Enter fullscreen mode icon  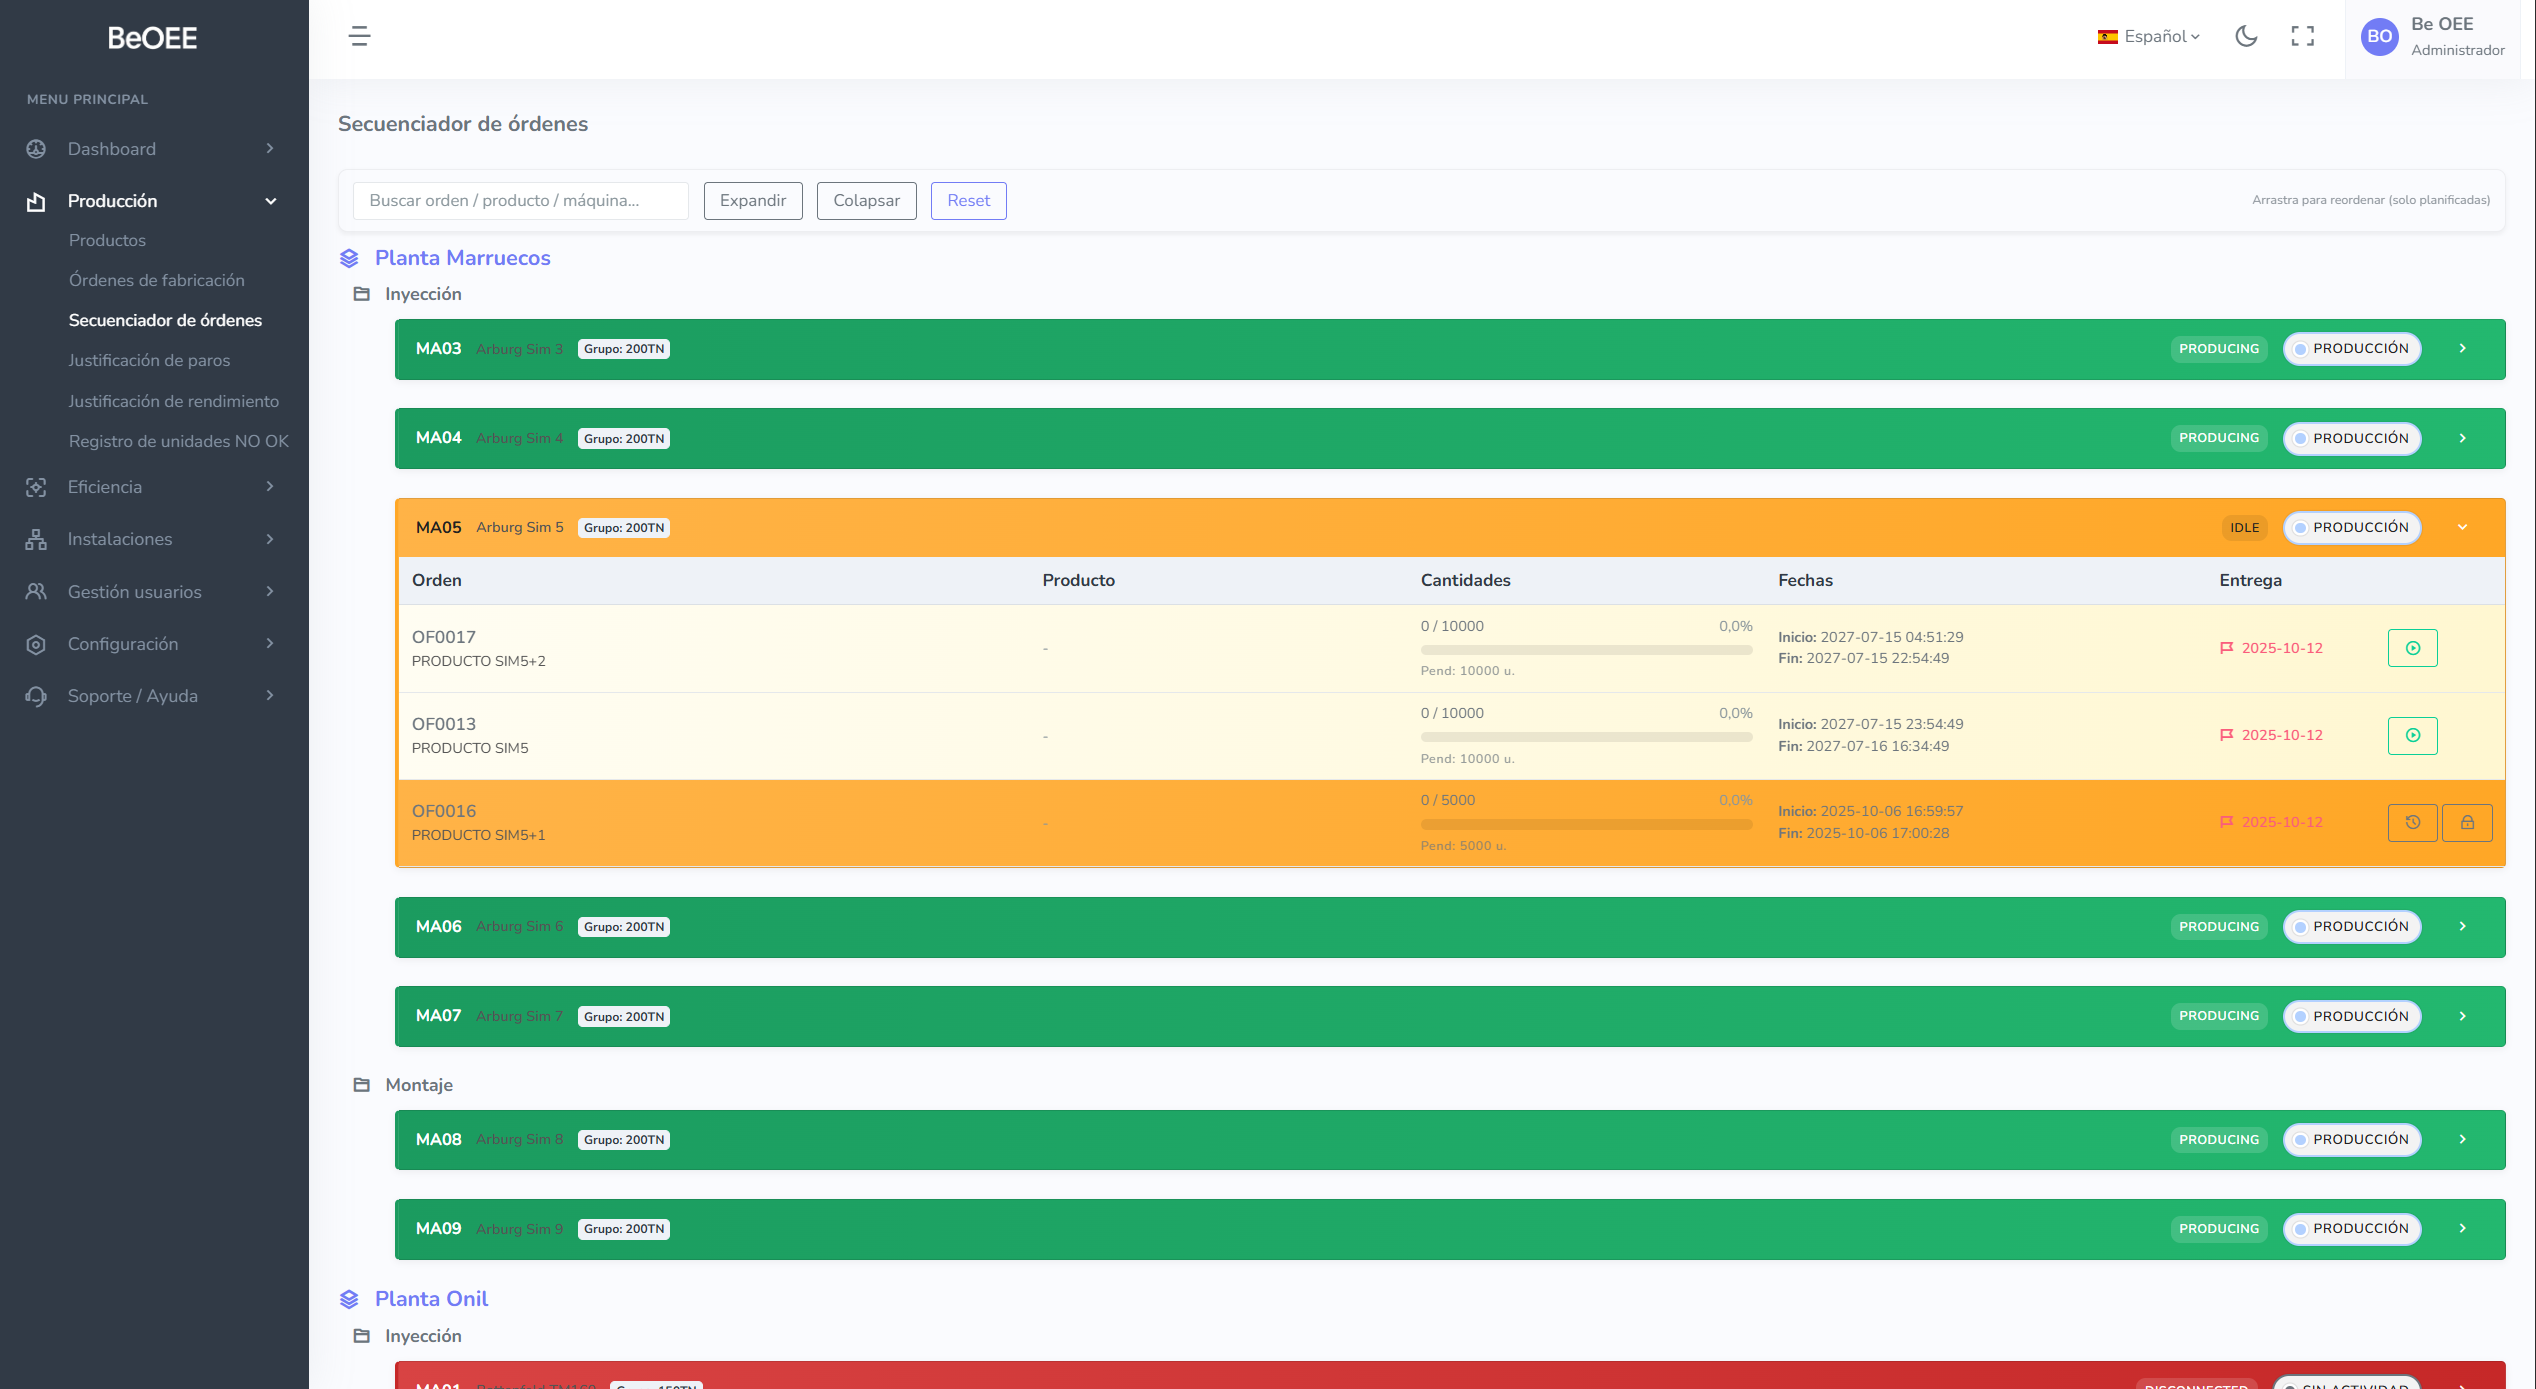coord(2302,37)
